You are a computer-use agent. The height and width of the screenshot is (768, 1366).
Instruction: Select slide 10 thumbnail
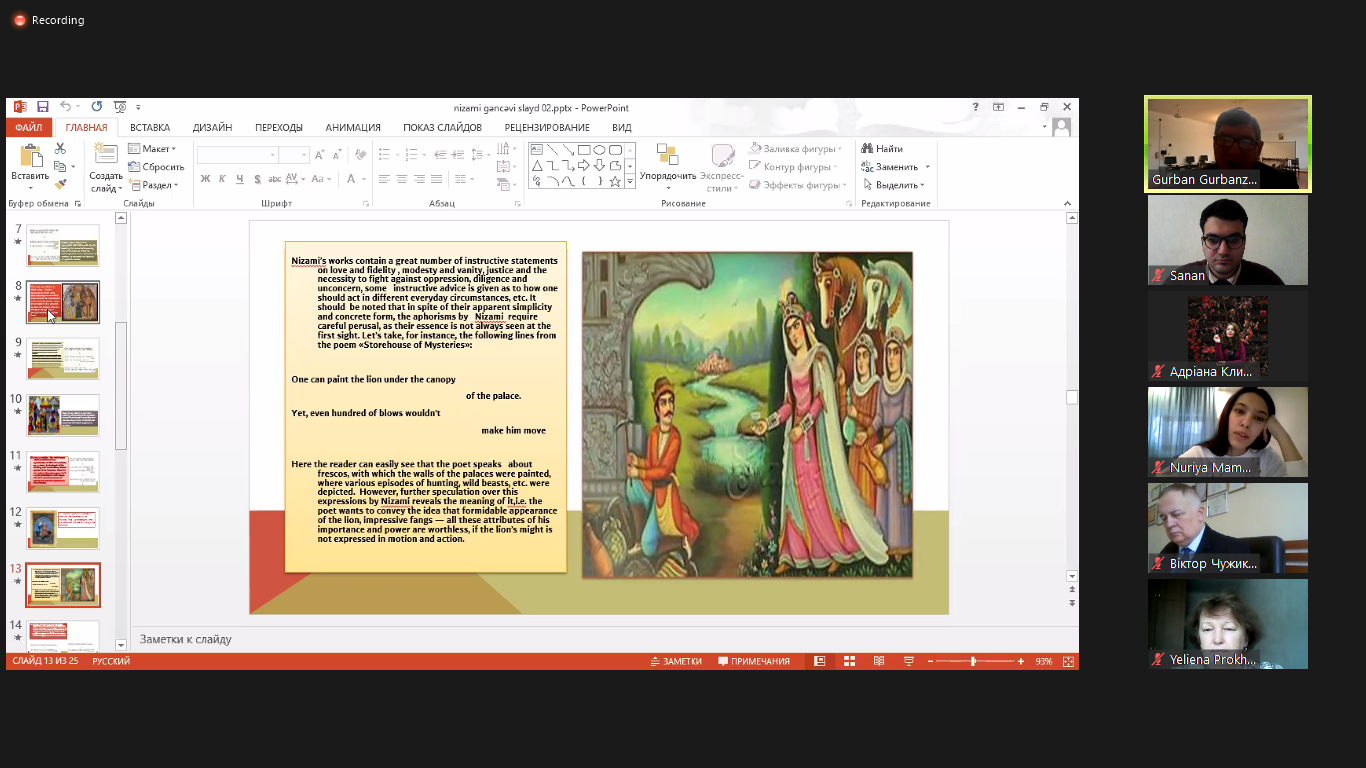click(63, 415)
